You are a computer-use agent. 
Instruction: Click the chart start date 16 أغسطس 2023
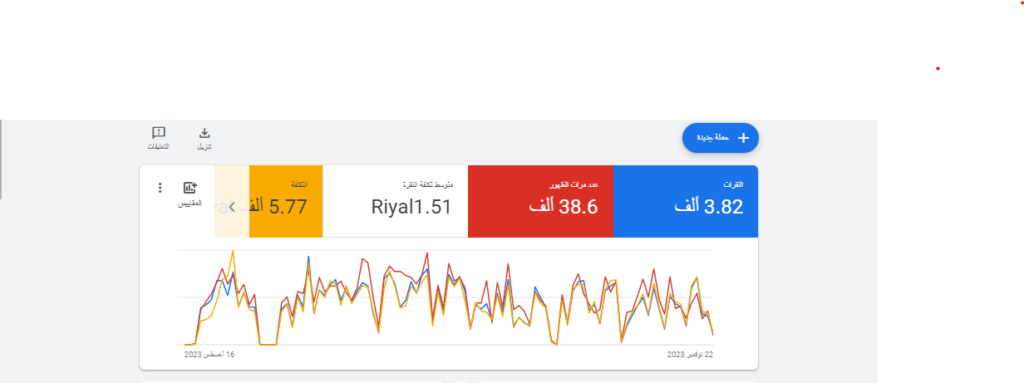click(x=209, y=354)
